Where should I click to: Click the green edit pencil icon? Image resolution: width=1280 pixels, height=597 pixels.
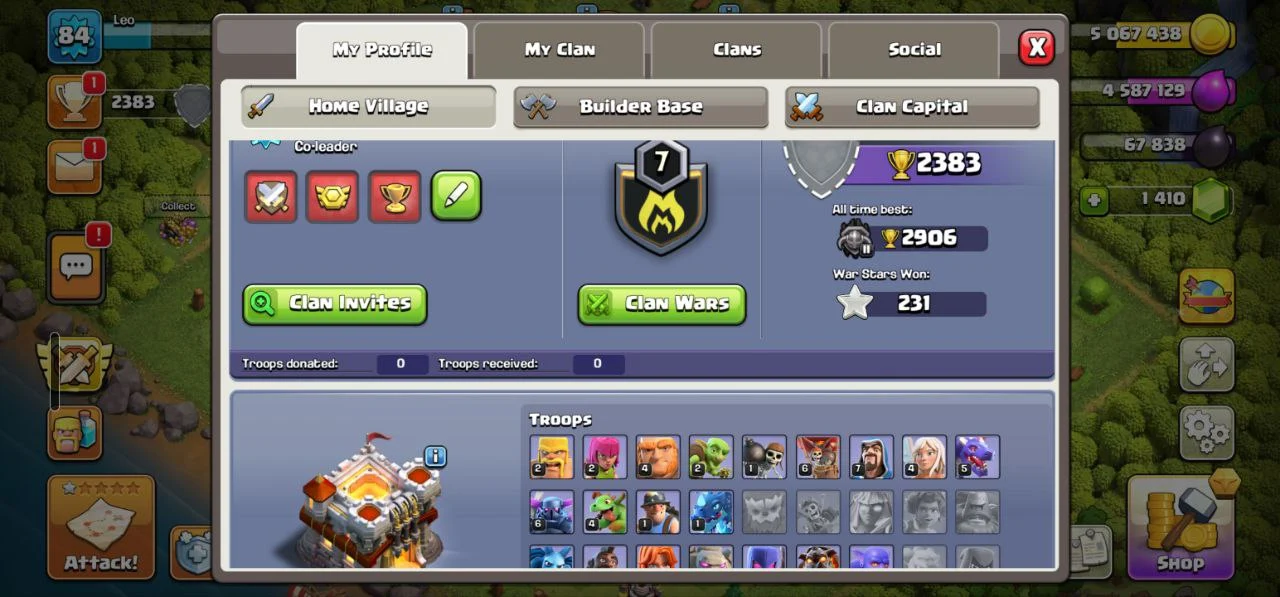[456, 196]
